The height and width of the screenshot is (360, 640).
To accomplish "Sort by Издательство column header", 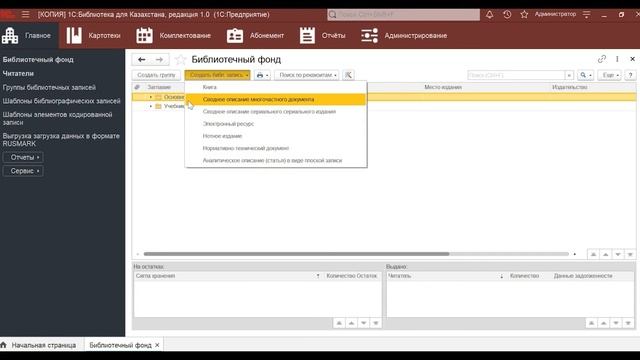I will pos(569,87).
